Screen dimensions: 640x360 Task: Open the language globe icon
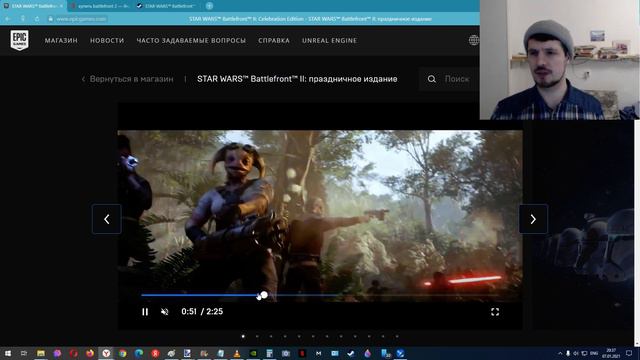(473, 40)
